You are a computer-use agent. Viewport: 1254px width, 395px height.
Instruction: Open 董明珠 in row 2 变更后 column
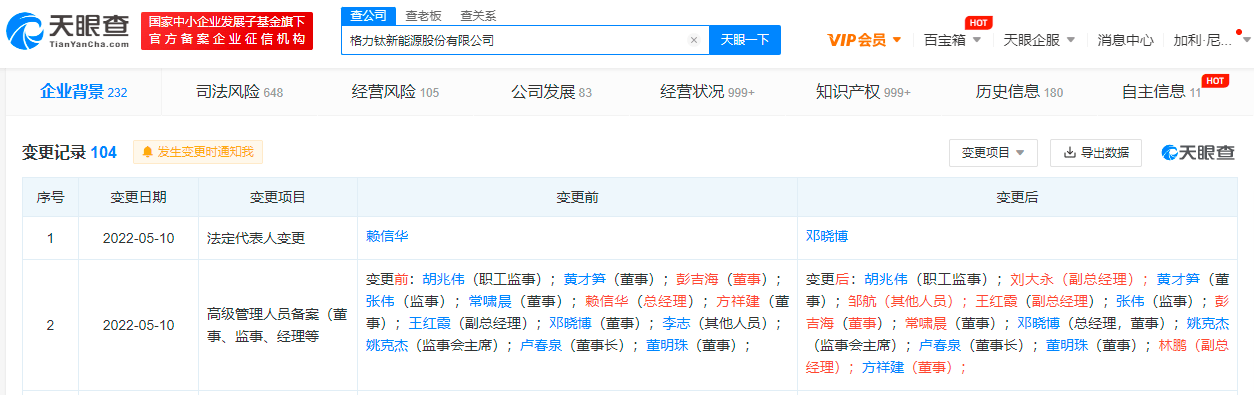pos(1067,345)
